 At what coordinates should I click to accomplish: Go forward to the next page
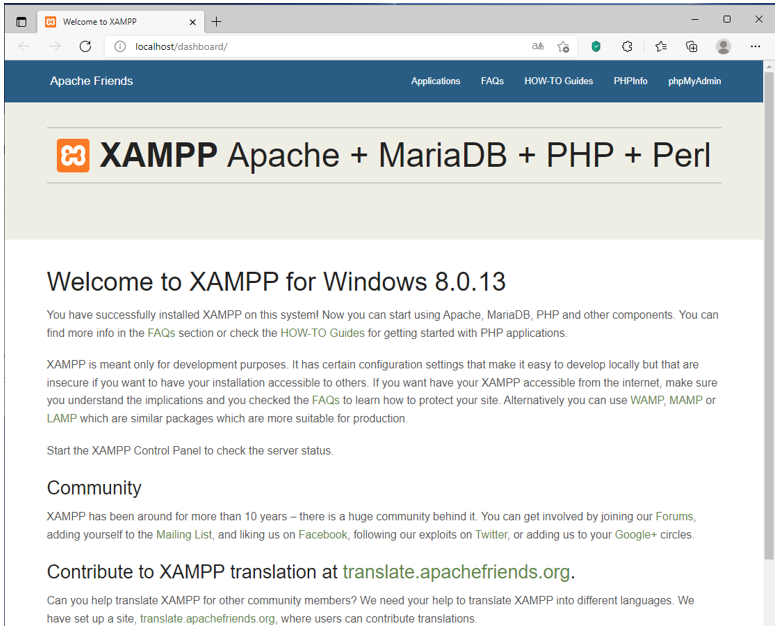click(55, 47)
